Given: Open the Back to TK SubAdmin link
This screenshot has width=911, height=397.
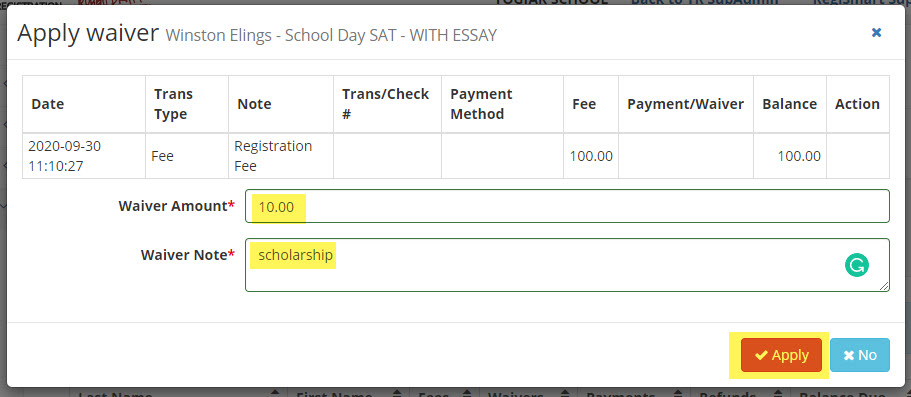Looking at the screenshot, I should click(x=705, y=2).
